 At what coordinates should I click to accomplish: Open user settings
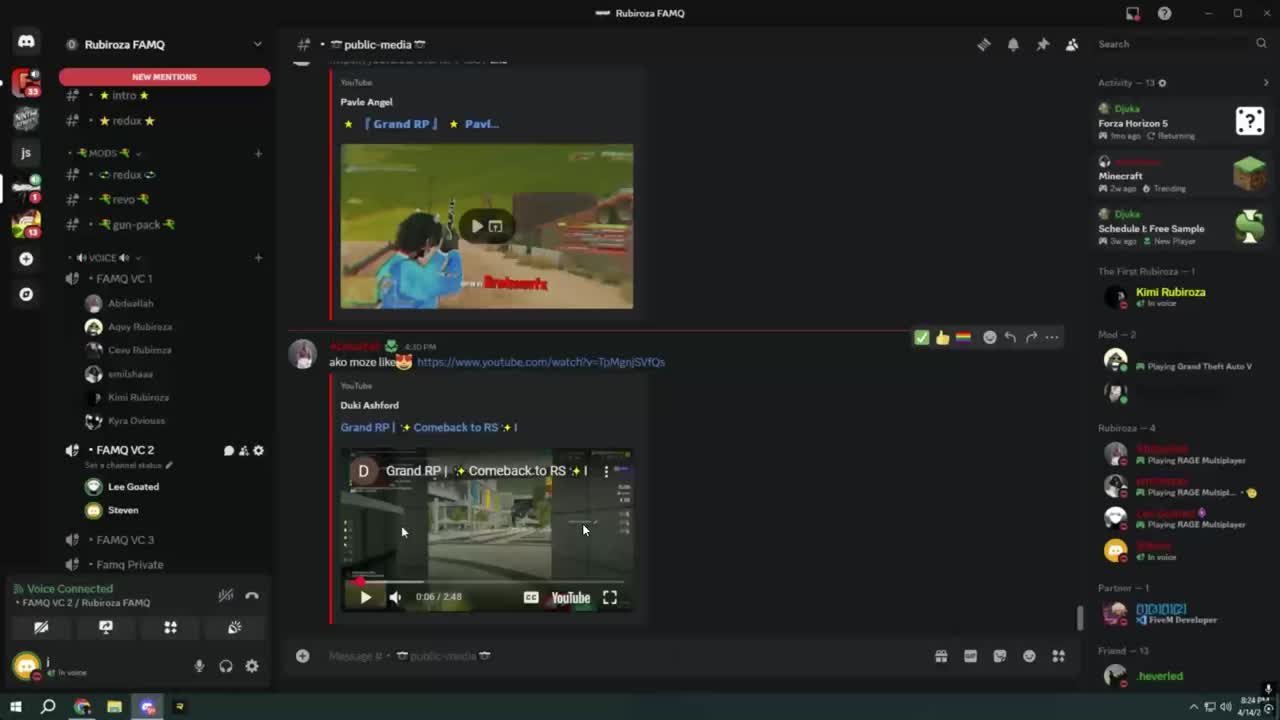pos(252,666)
